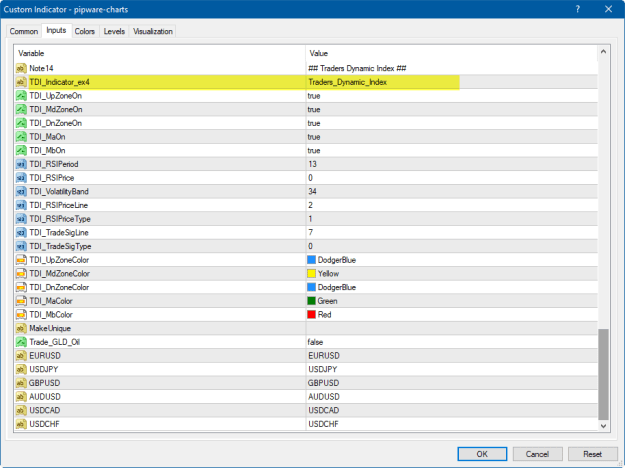Click the bool icon beside TDI_MbOn
The height and width of the screenshot is (468, 625).
[x=21, y=151]
